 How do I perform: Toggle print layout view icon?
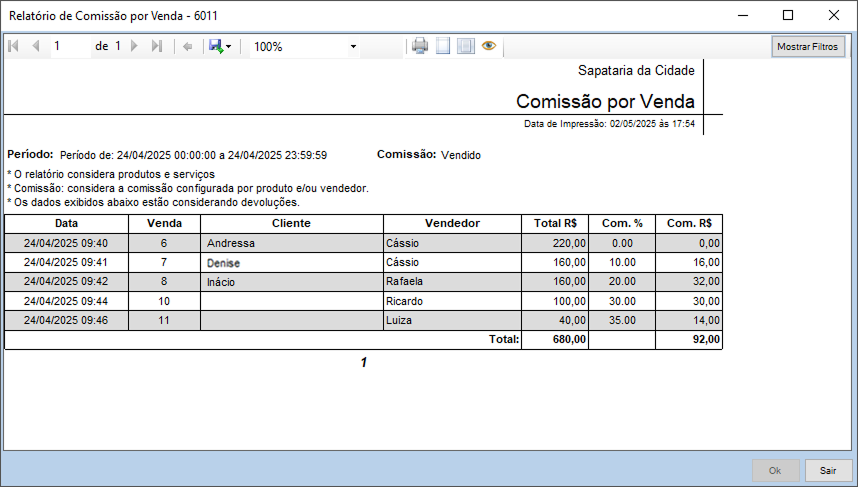[x=443, y=46]
